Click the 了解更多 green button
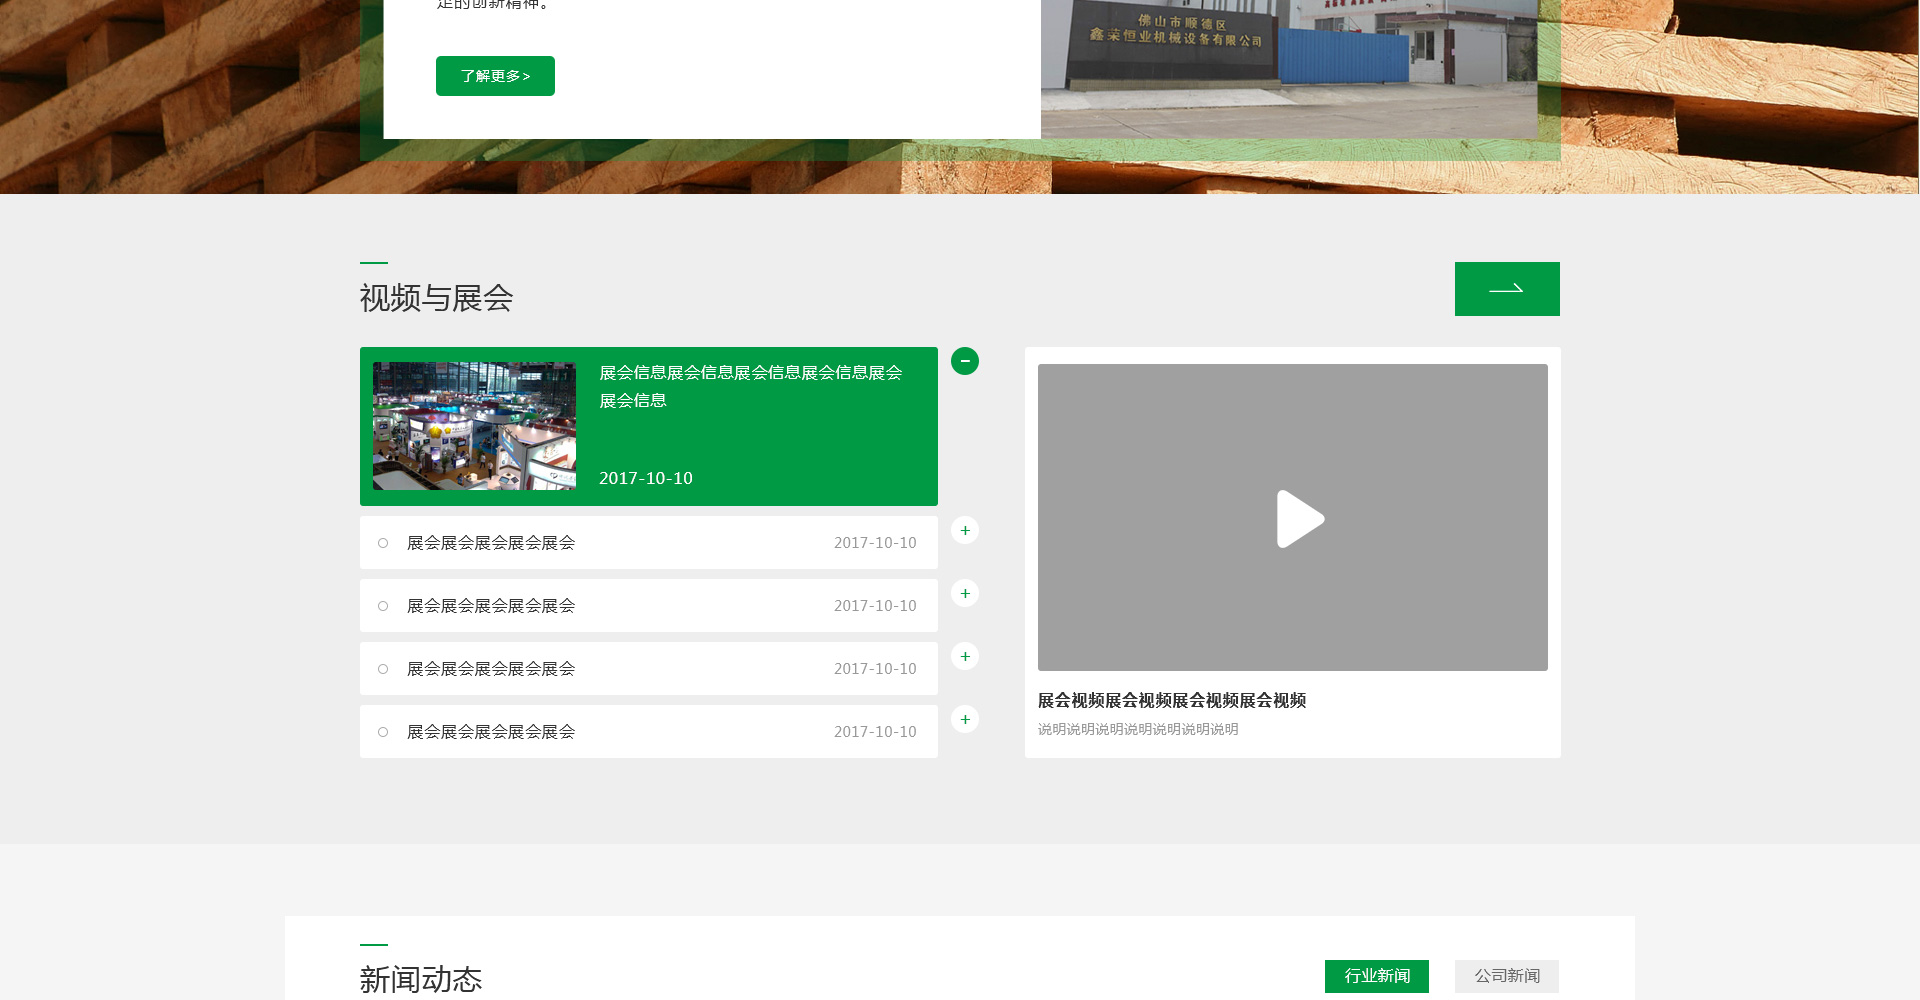Image resolution: width=1920 pixels, height=1000 pixels. tap(495, 76)
